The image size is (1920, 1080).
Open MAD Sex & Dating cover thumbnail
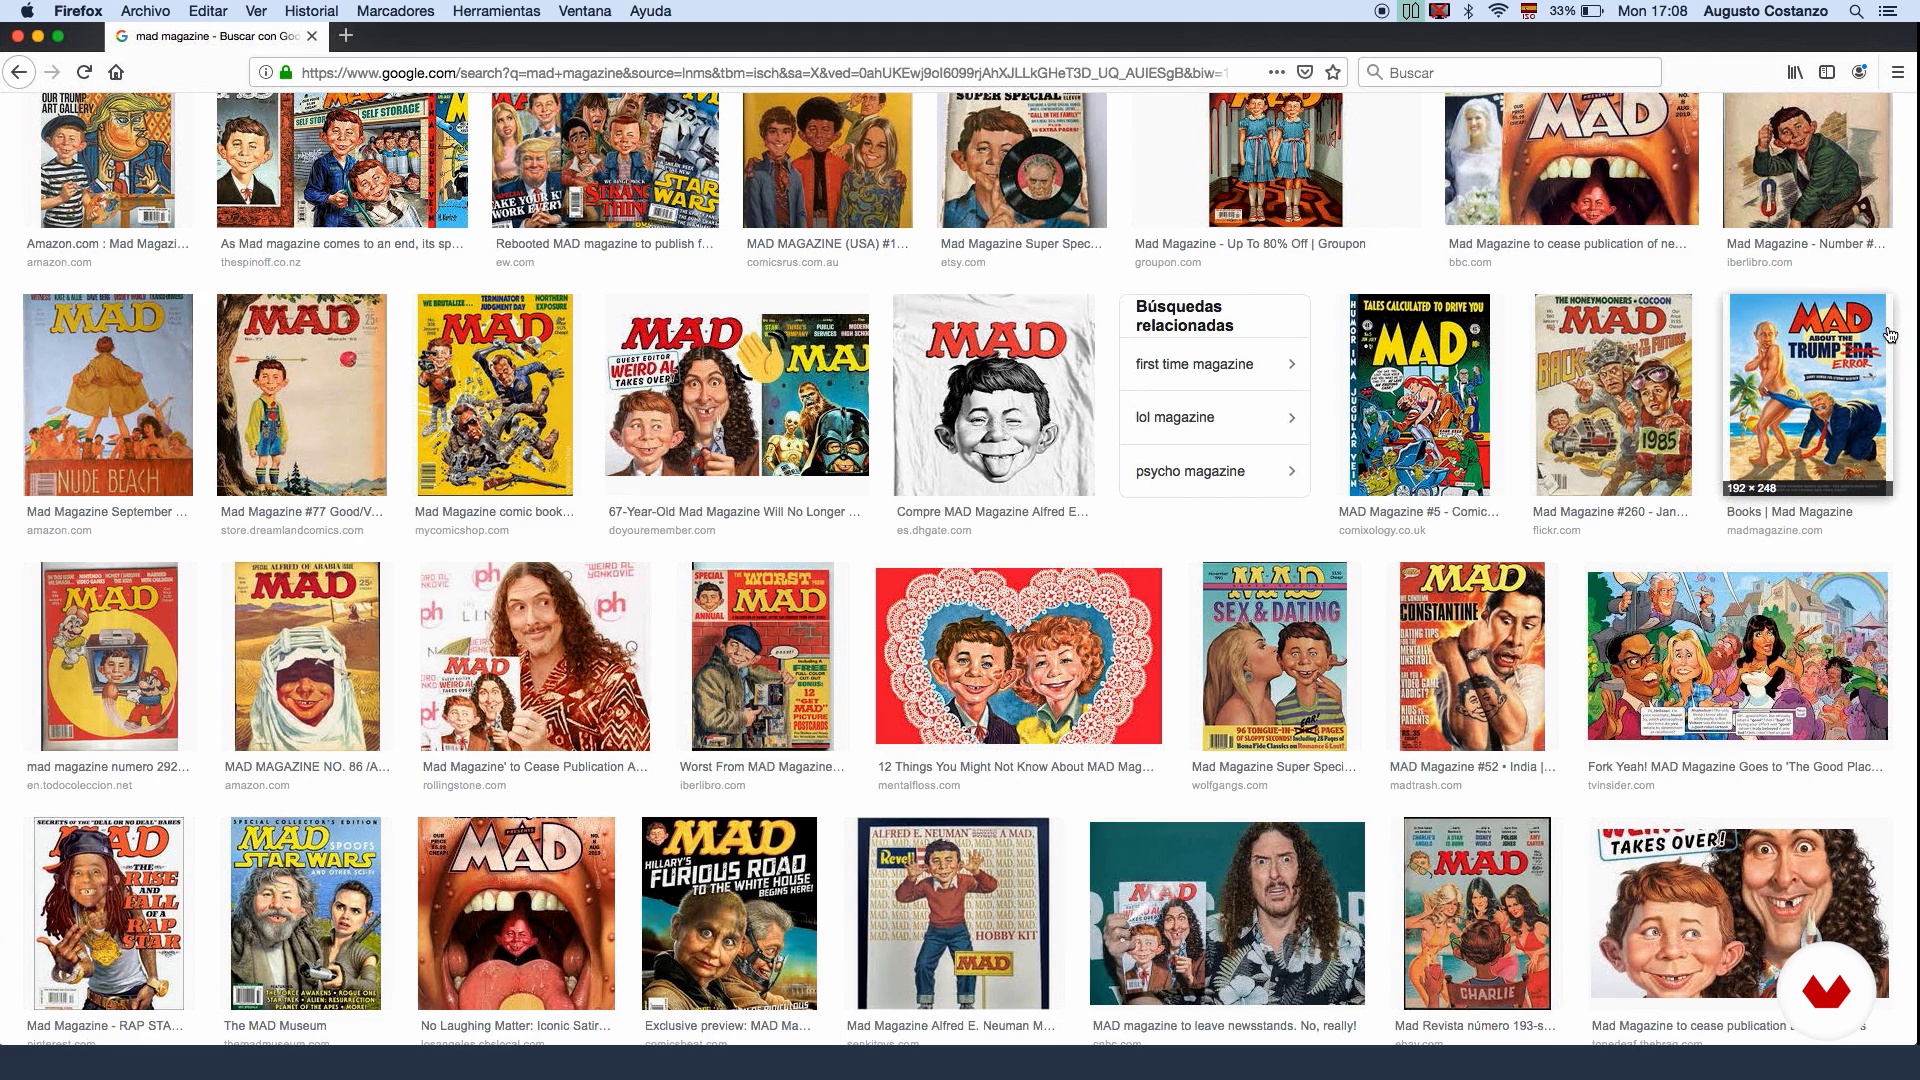[1275, 656]
